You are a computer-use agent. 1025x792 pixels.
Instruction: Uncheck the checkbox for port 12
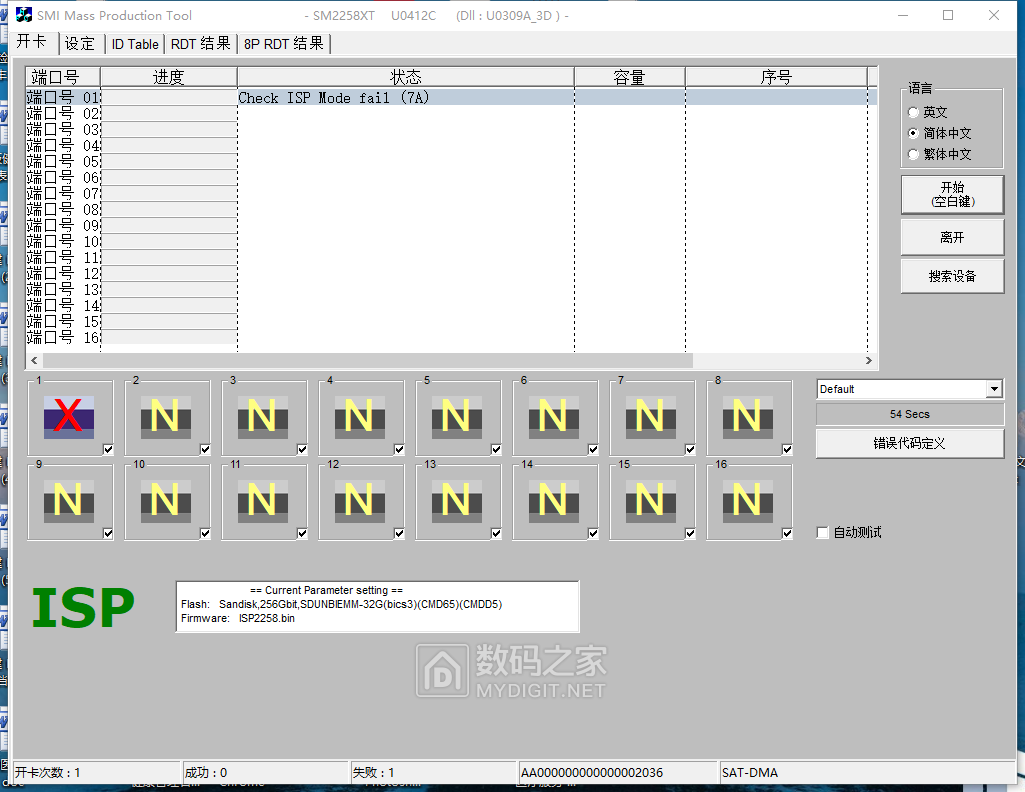(x=399, y=534)
